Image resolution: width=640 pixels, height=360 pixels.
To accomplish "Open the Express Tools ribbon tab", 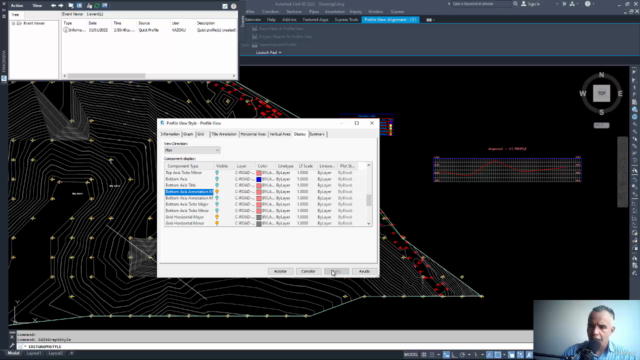I will pos(346,20).
